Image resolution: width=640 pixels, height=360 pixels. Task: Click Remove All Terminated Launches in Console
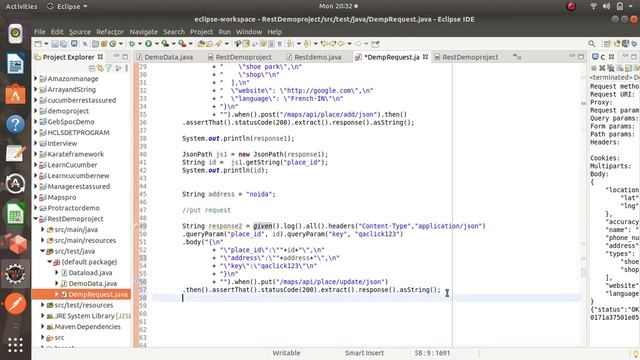tap(610, 68)
